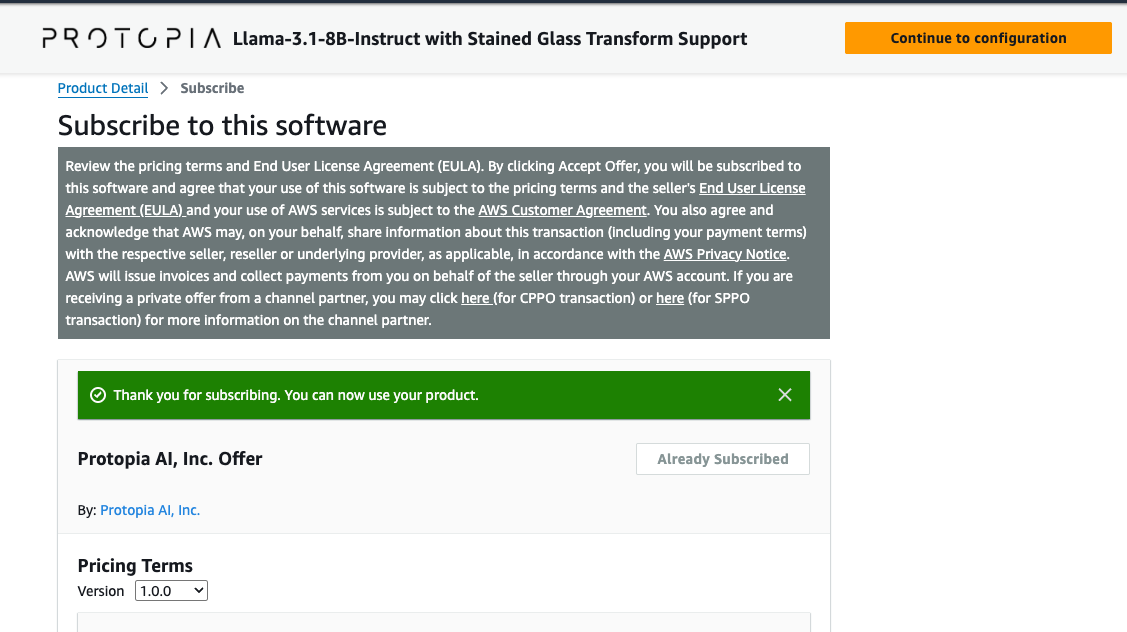The height and width of the screenshot is (632, 1127).
Task: Click the 'here' link for SPPO transaction
Action: [x=669, y=298]
